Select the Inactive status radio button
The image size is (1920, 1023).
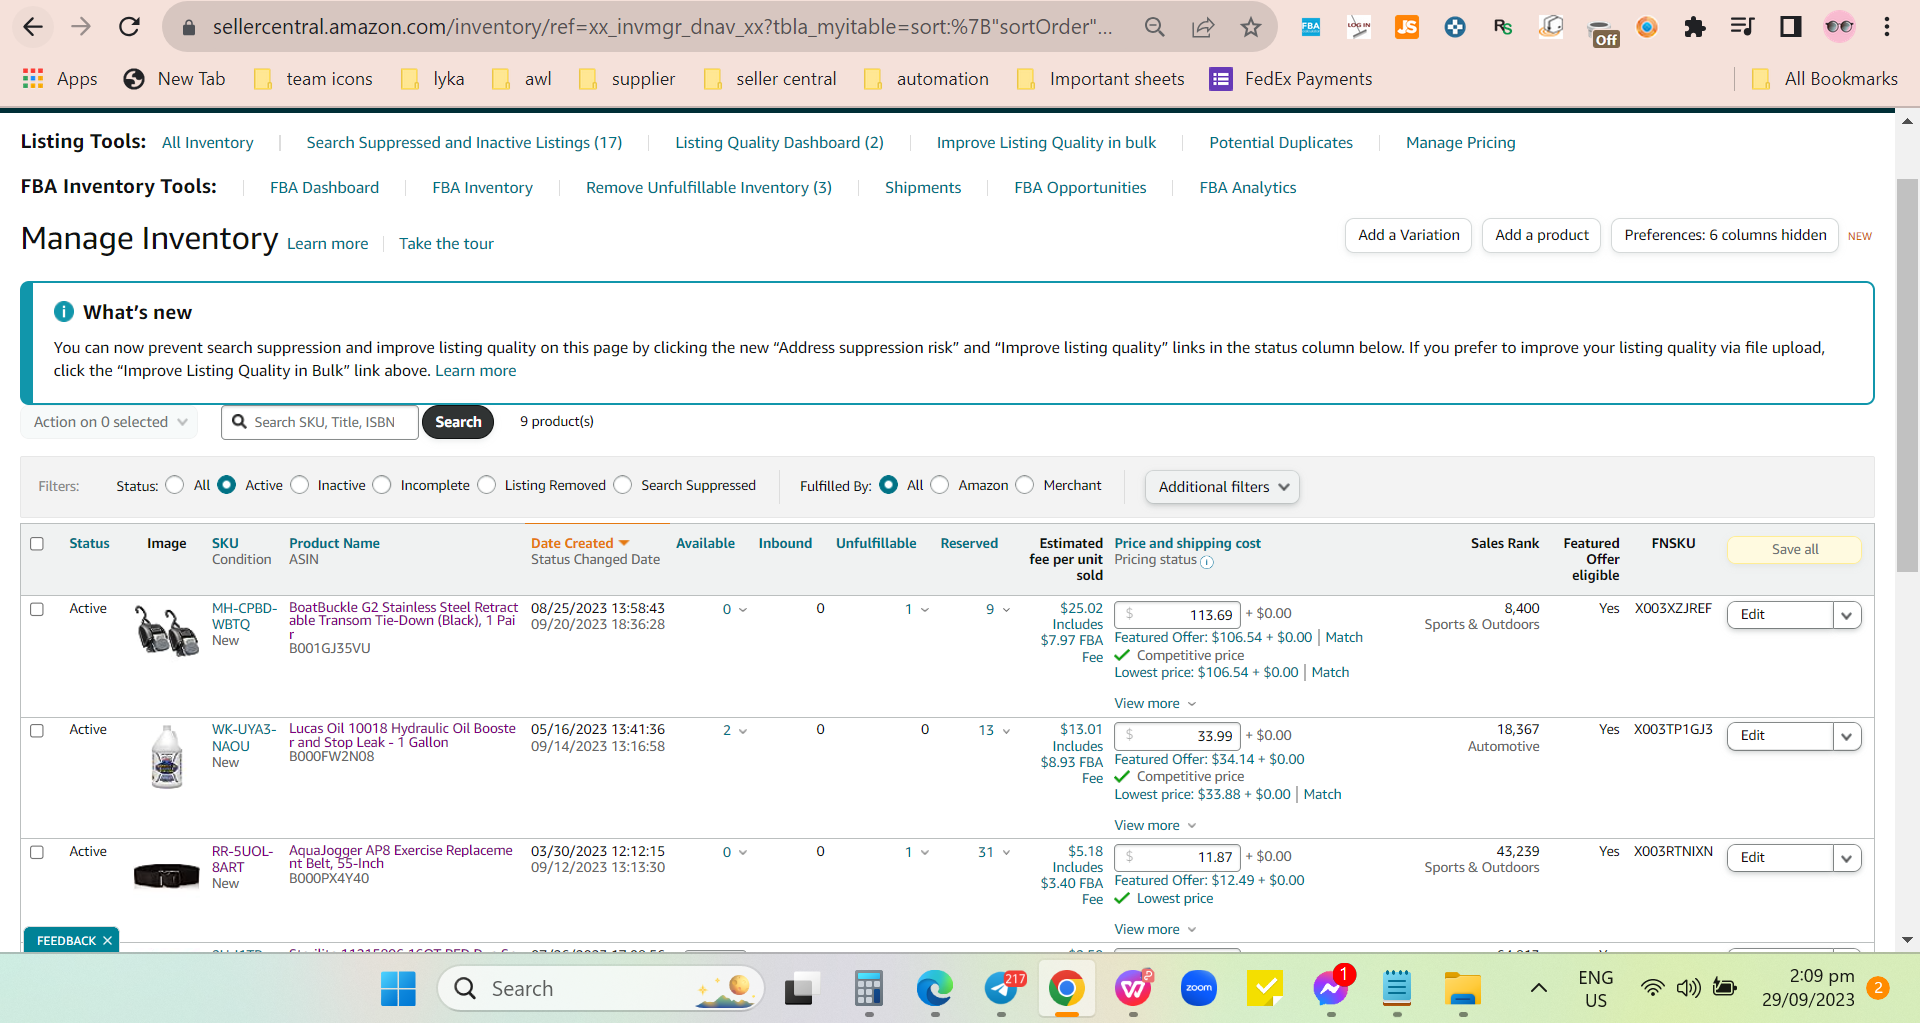(300, 485)
